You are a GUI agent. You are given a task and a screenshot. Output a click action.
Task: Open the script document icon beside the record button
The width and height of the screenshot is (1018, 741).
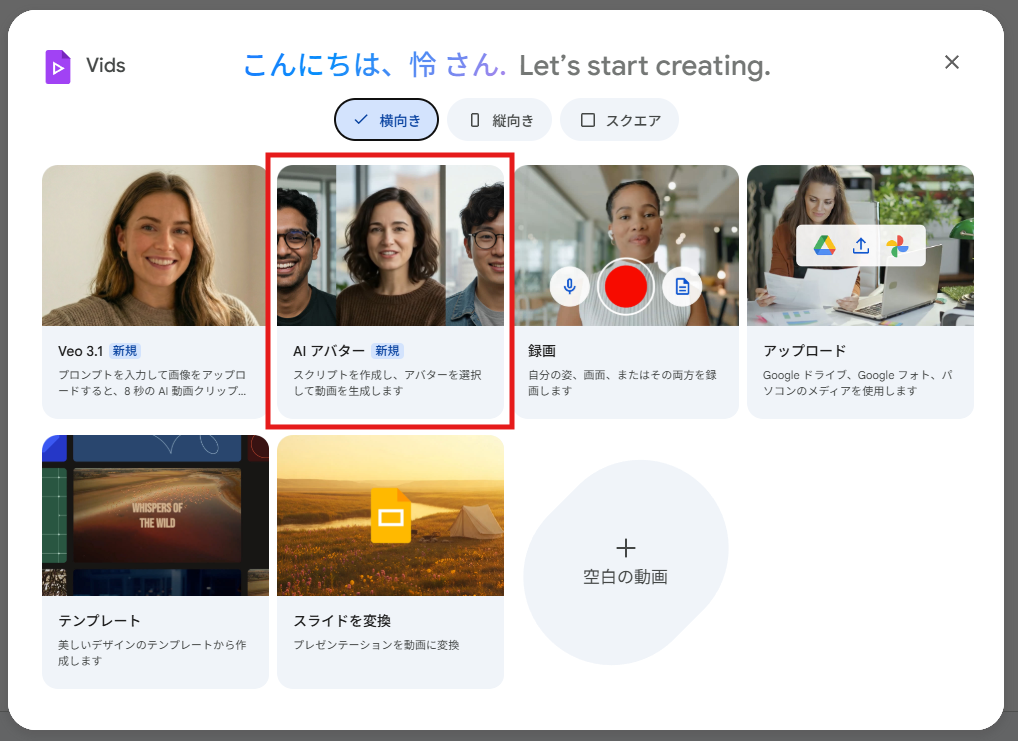pos(683,286)
